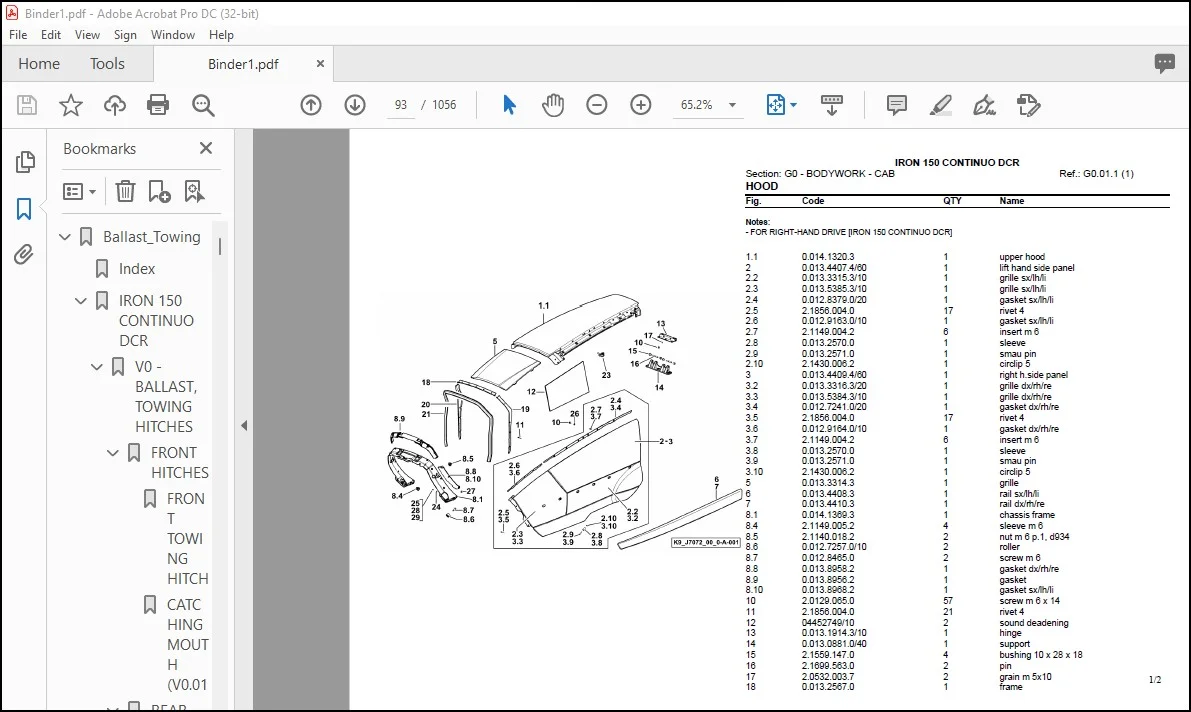
Task: Open the Window menu
Action: click(172, 35)
